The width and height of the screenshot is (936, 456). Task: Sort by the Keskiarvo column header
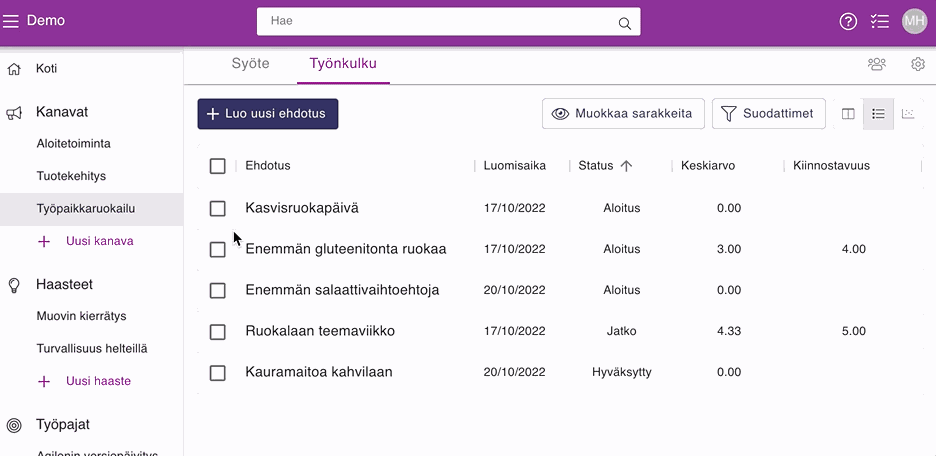708,166
